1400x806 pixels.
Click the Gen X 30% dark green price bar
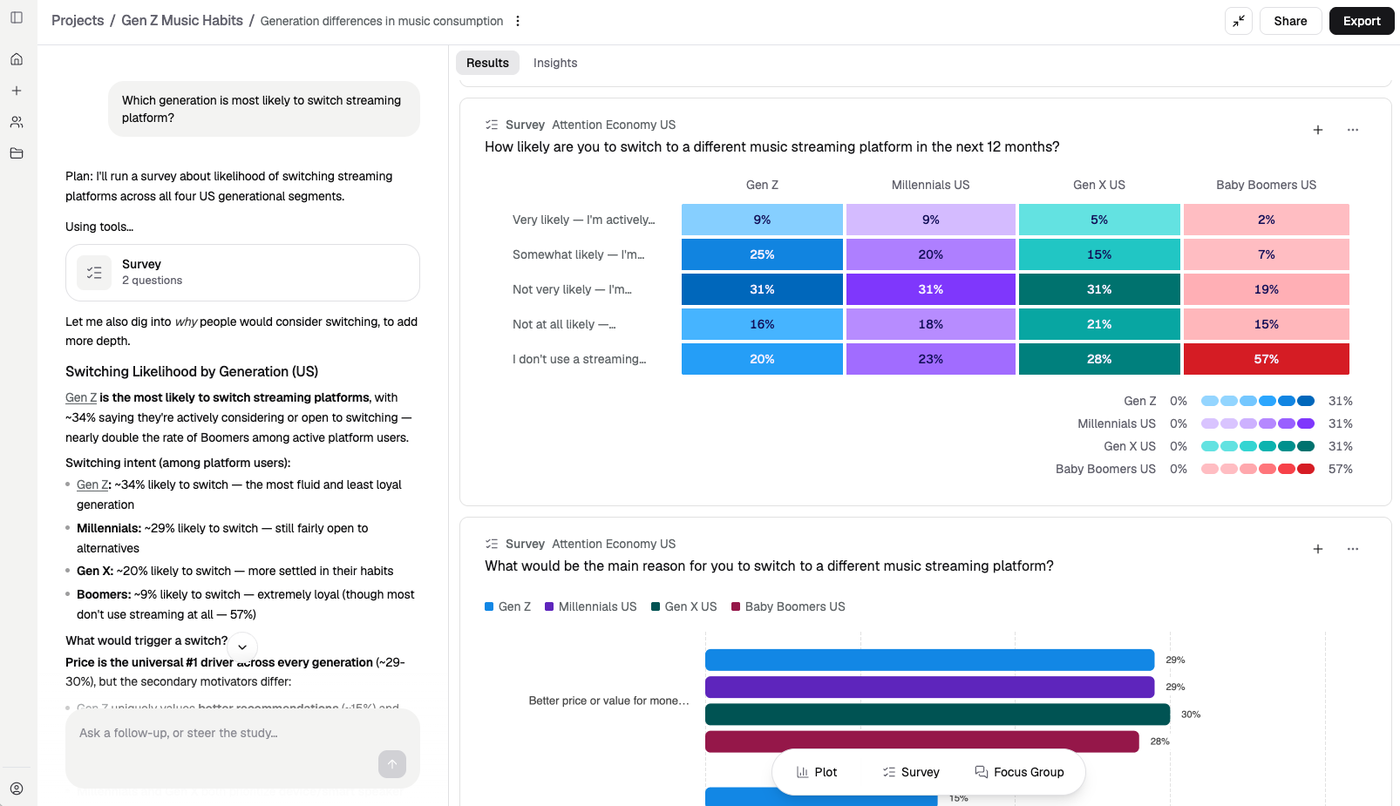(x=937, y=714)
